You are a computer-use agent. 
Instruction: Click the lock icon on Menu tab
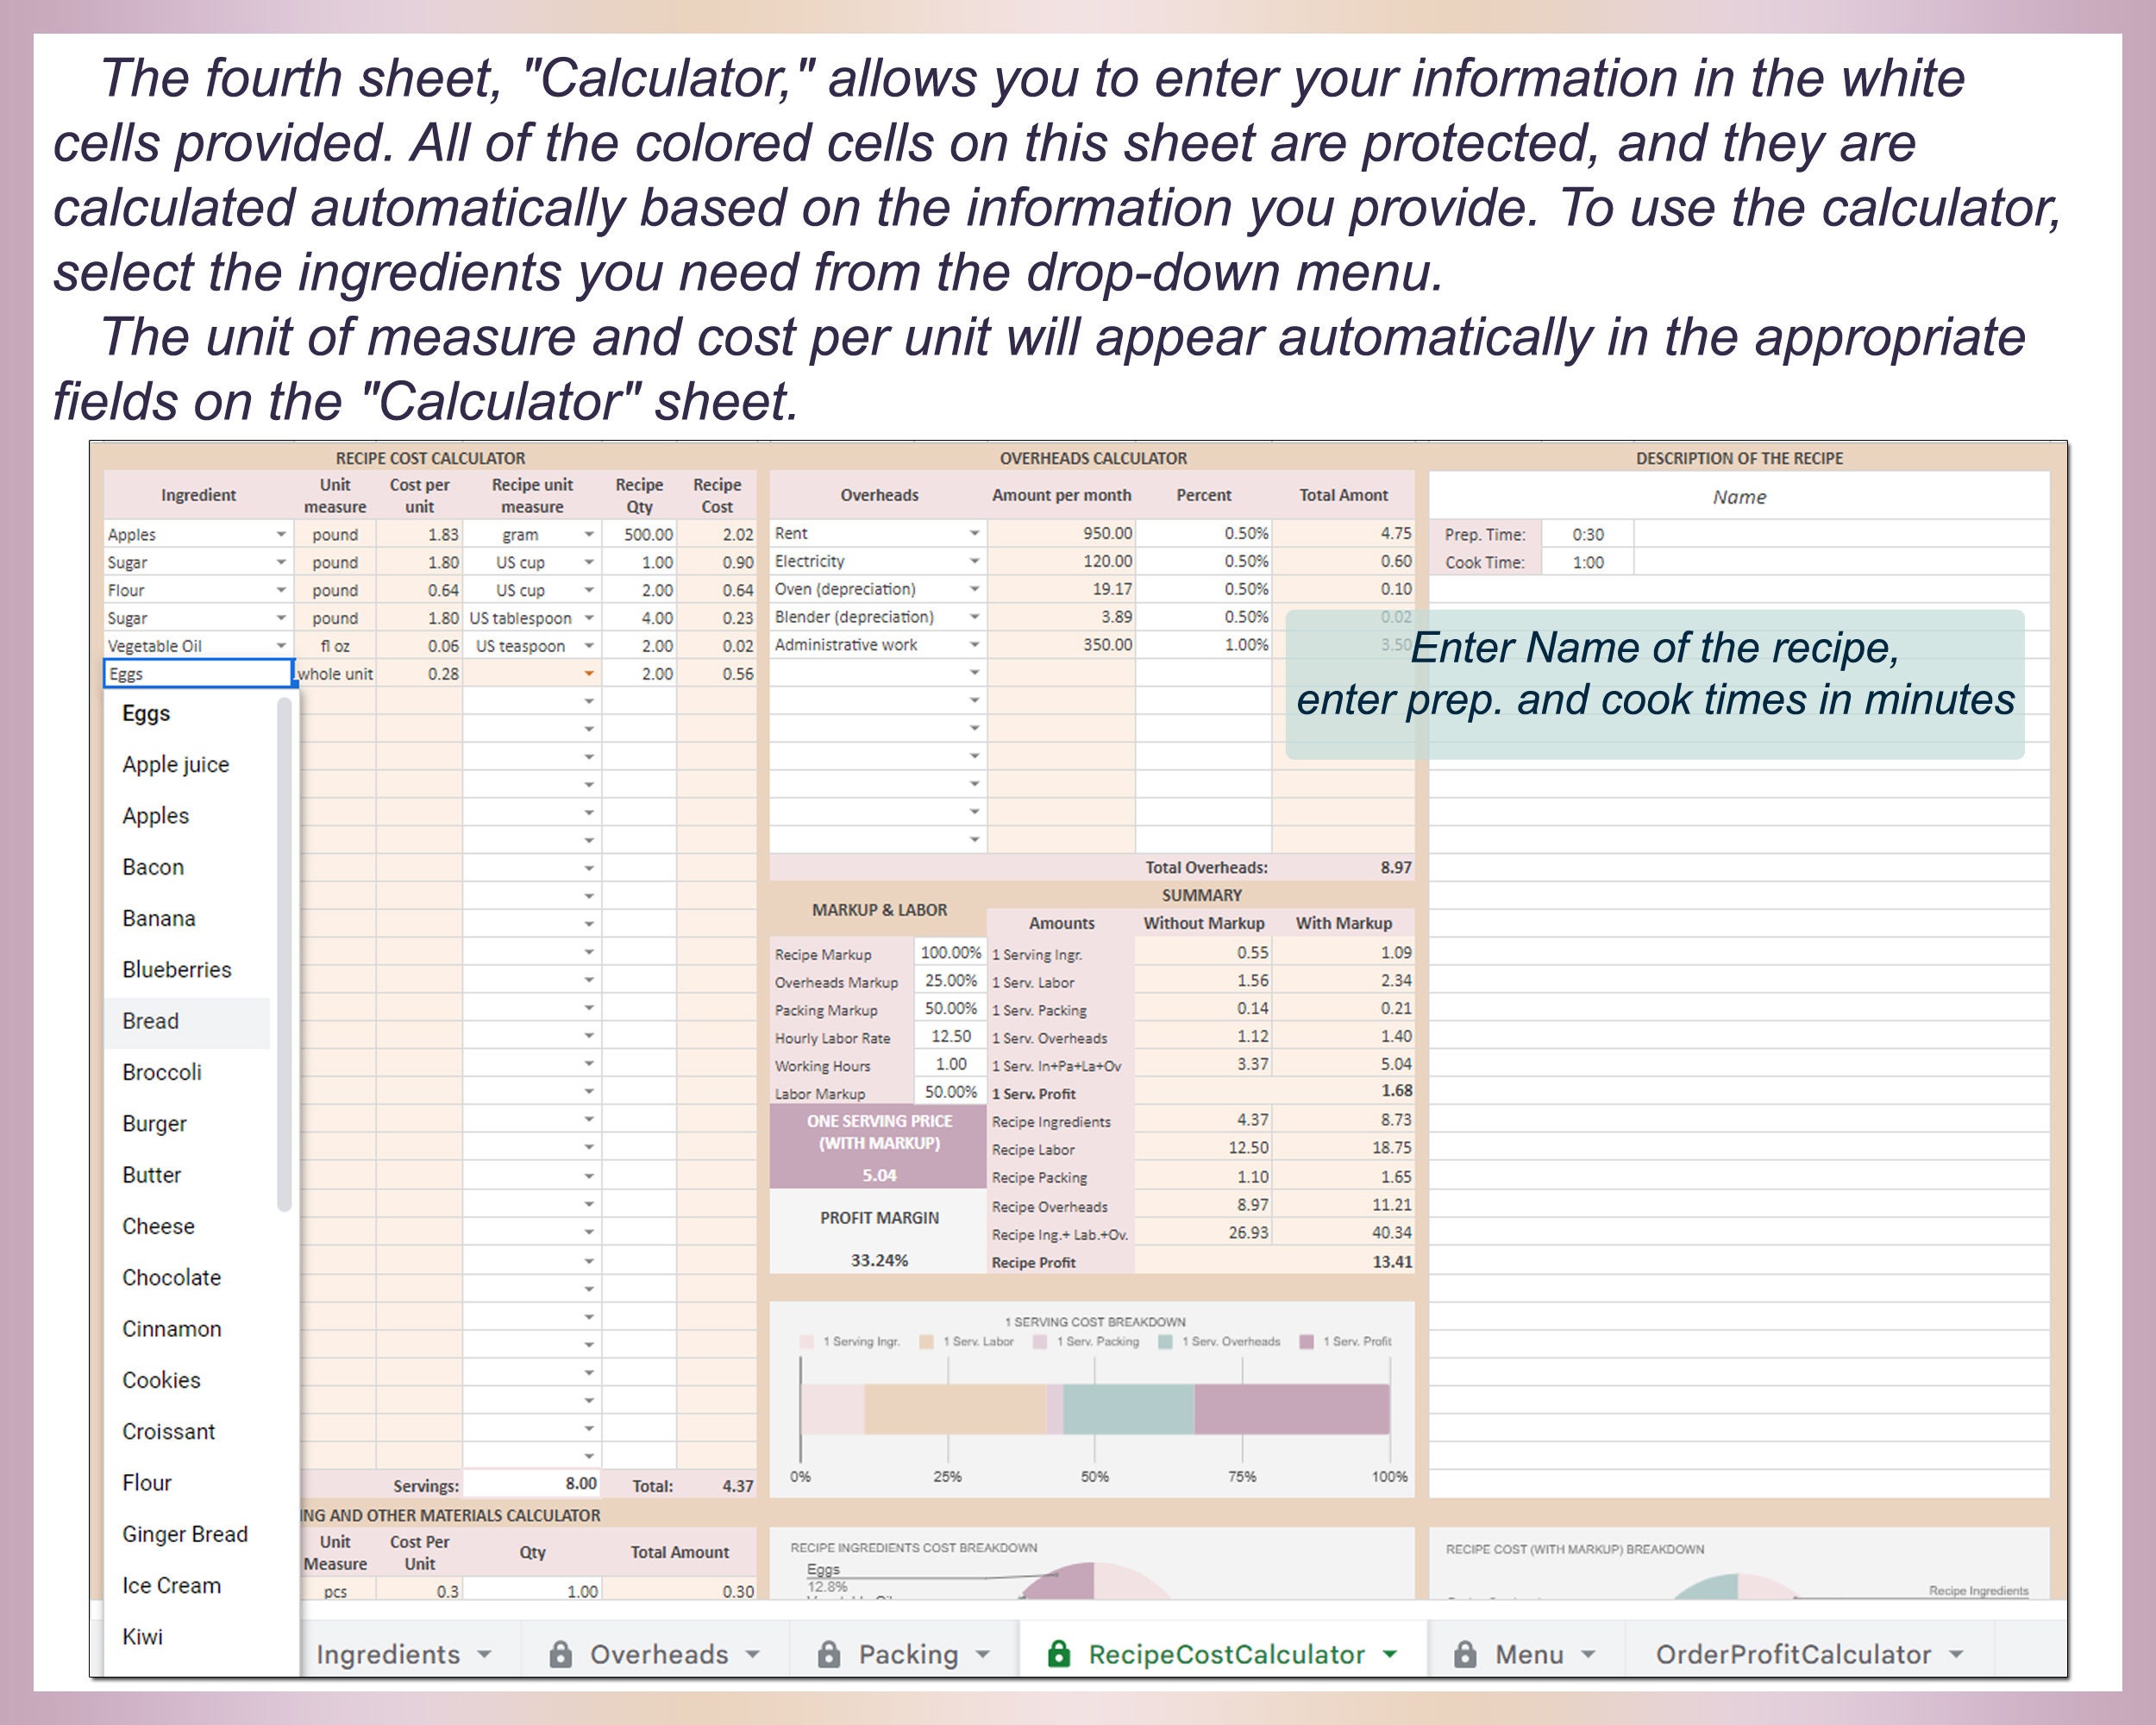1465,1654
